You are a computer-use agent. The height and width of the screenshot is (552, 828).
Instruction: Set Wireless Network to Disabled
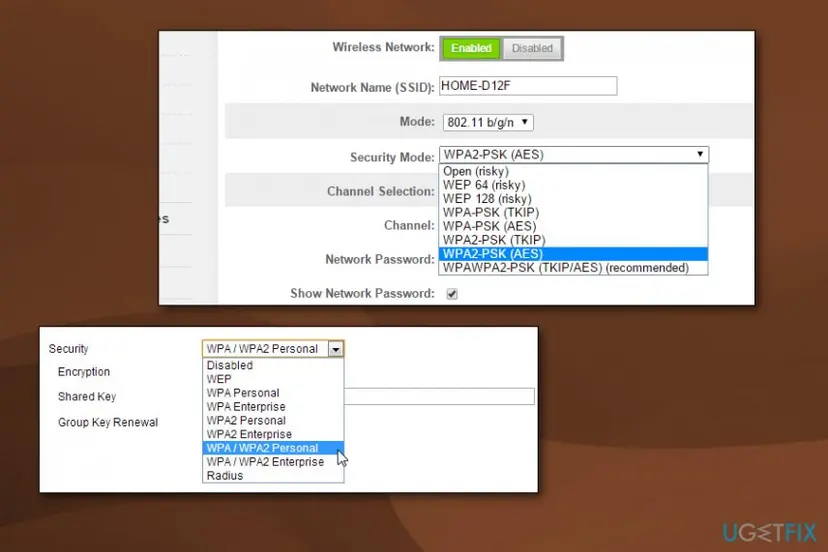532,48
